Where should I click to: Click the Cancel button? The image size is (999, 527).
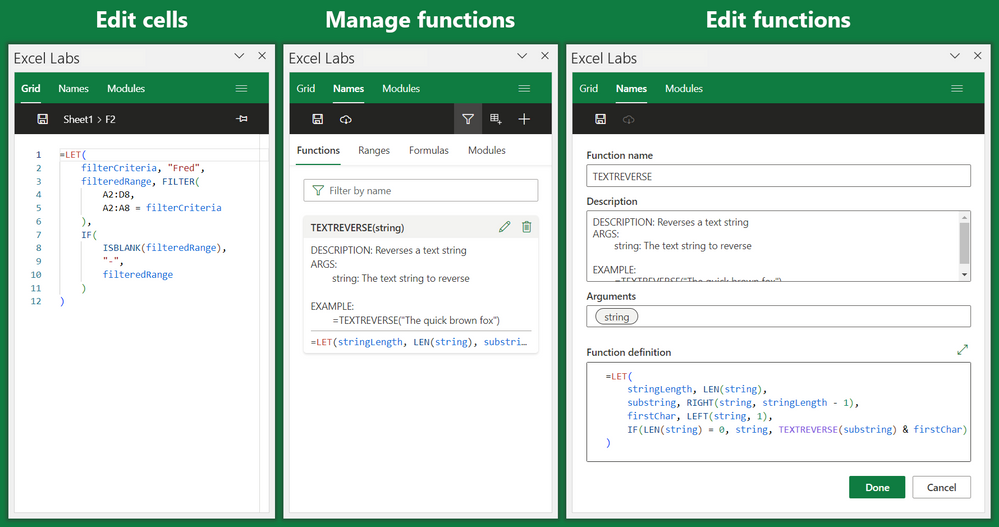coord(941,487)
